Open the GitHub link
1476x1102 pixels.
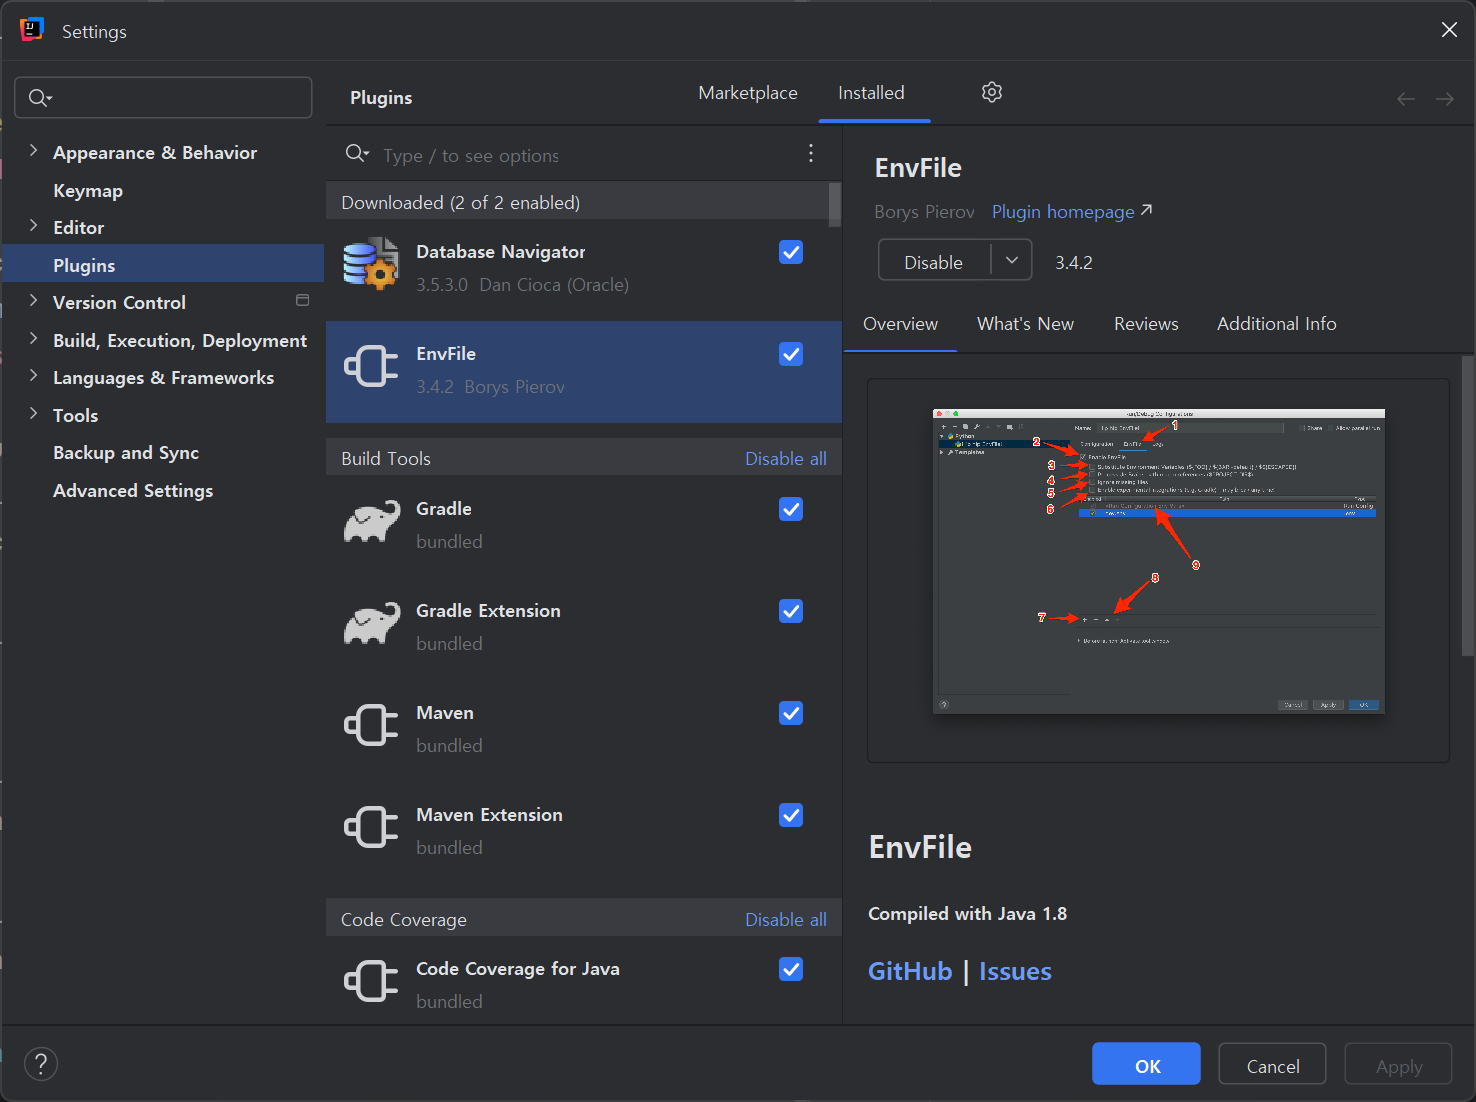(910, 971)
